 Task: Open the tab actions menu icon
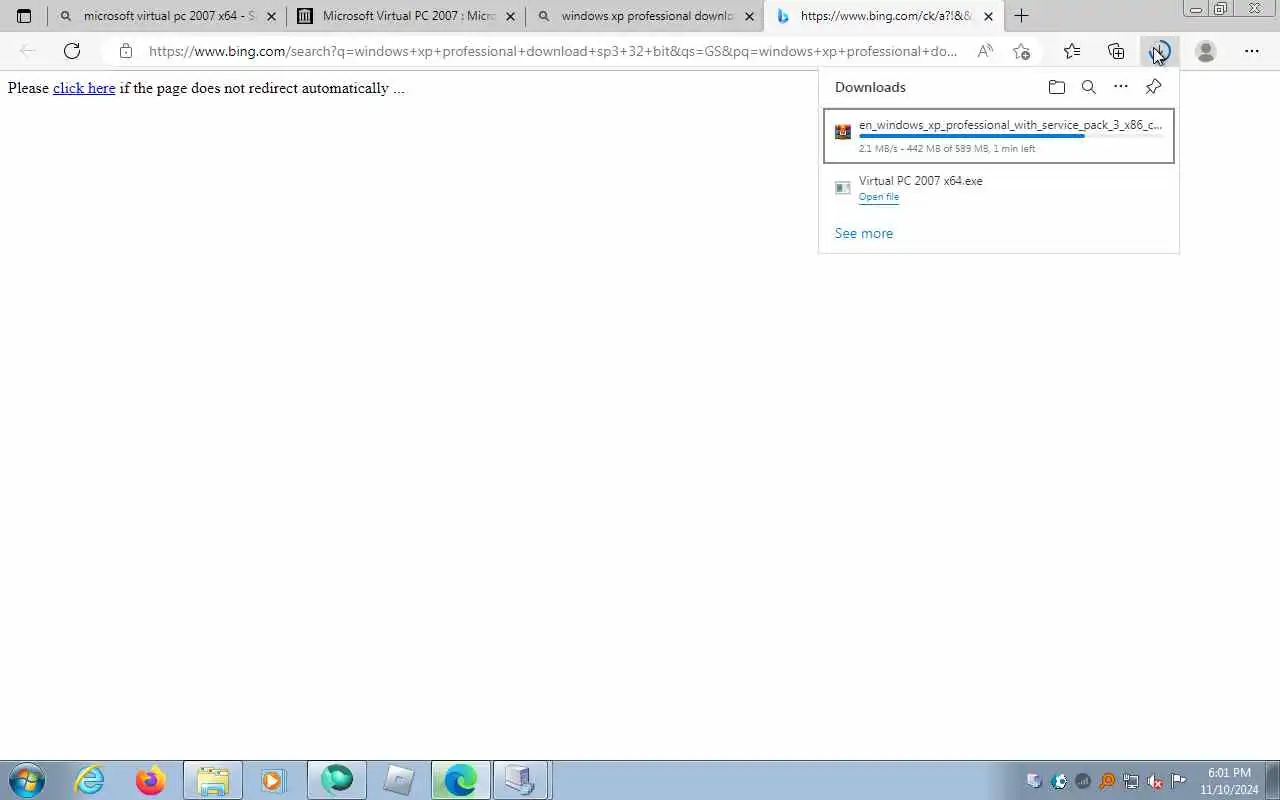point(24,16)
